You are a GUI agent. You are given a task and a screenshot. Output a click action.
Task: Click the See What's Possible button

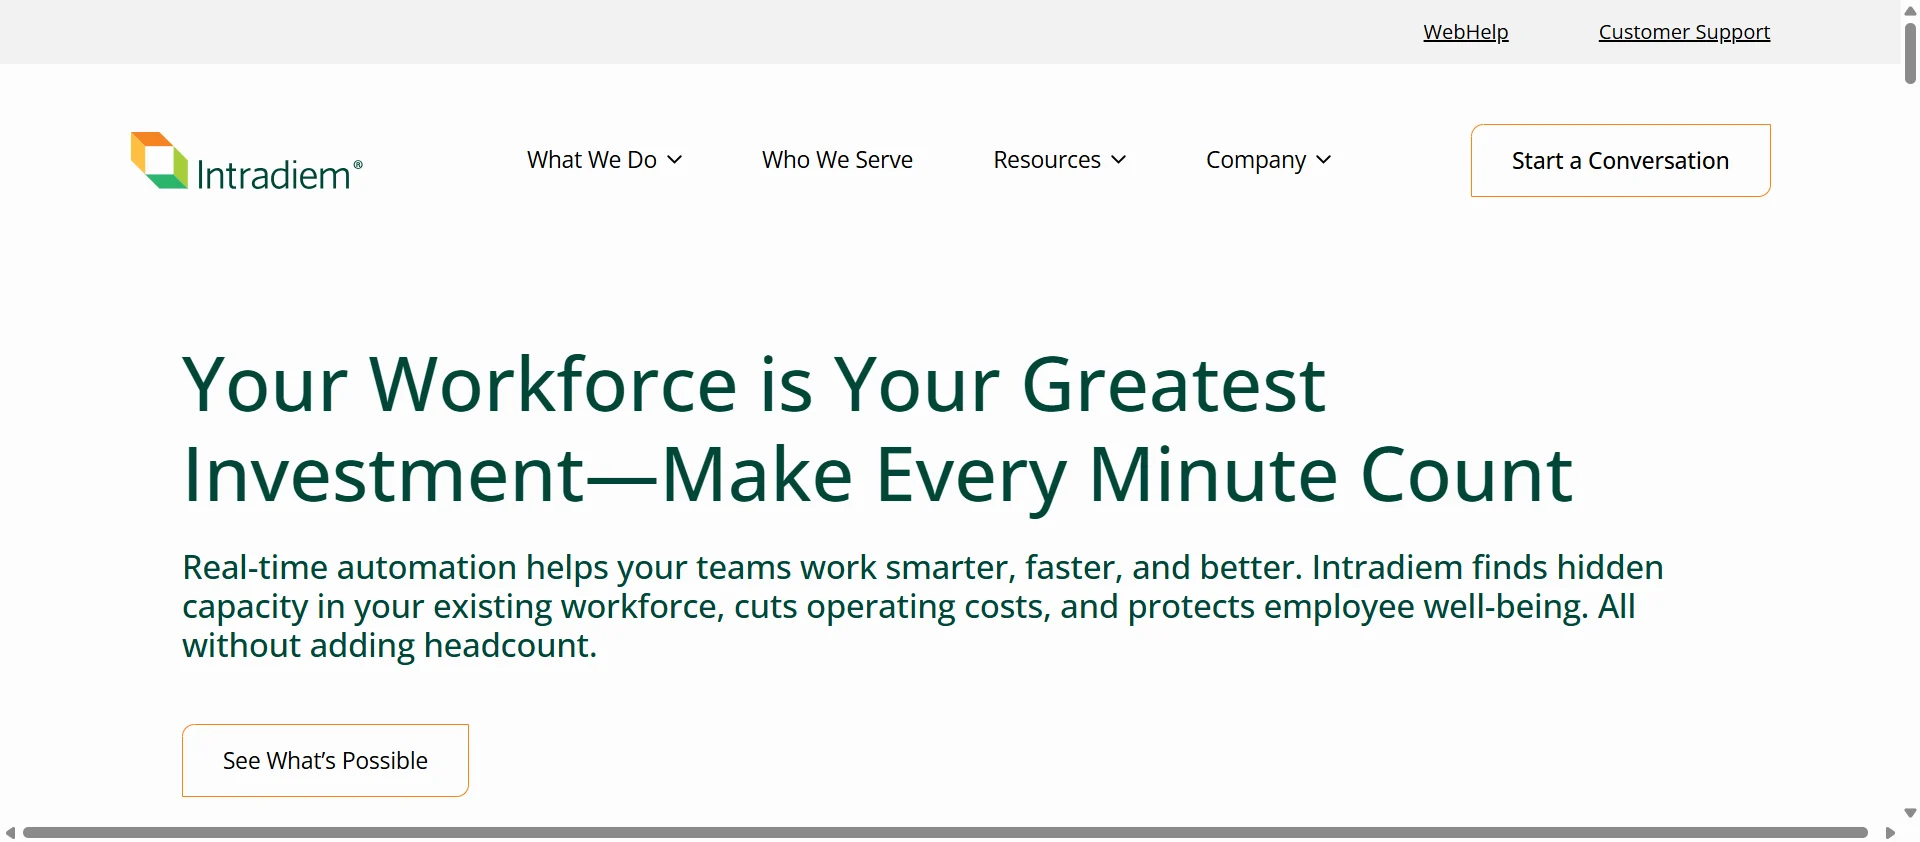[x=325, y=761]
